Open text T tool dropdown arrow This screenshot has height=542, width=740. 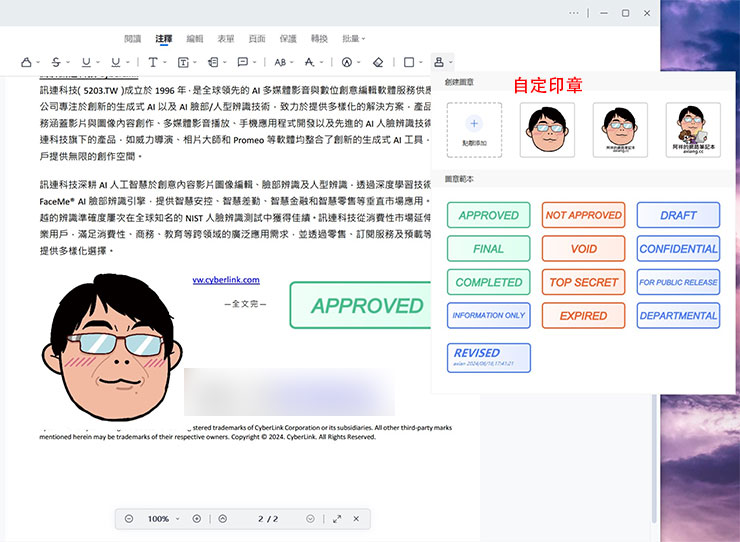[x=165, y=62]
